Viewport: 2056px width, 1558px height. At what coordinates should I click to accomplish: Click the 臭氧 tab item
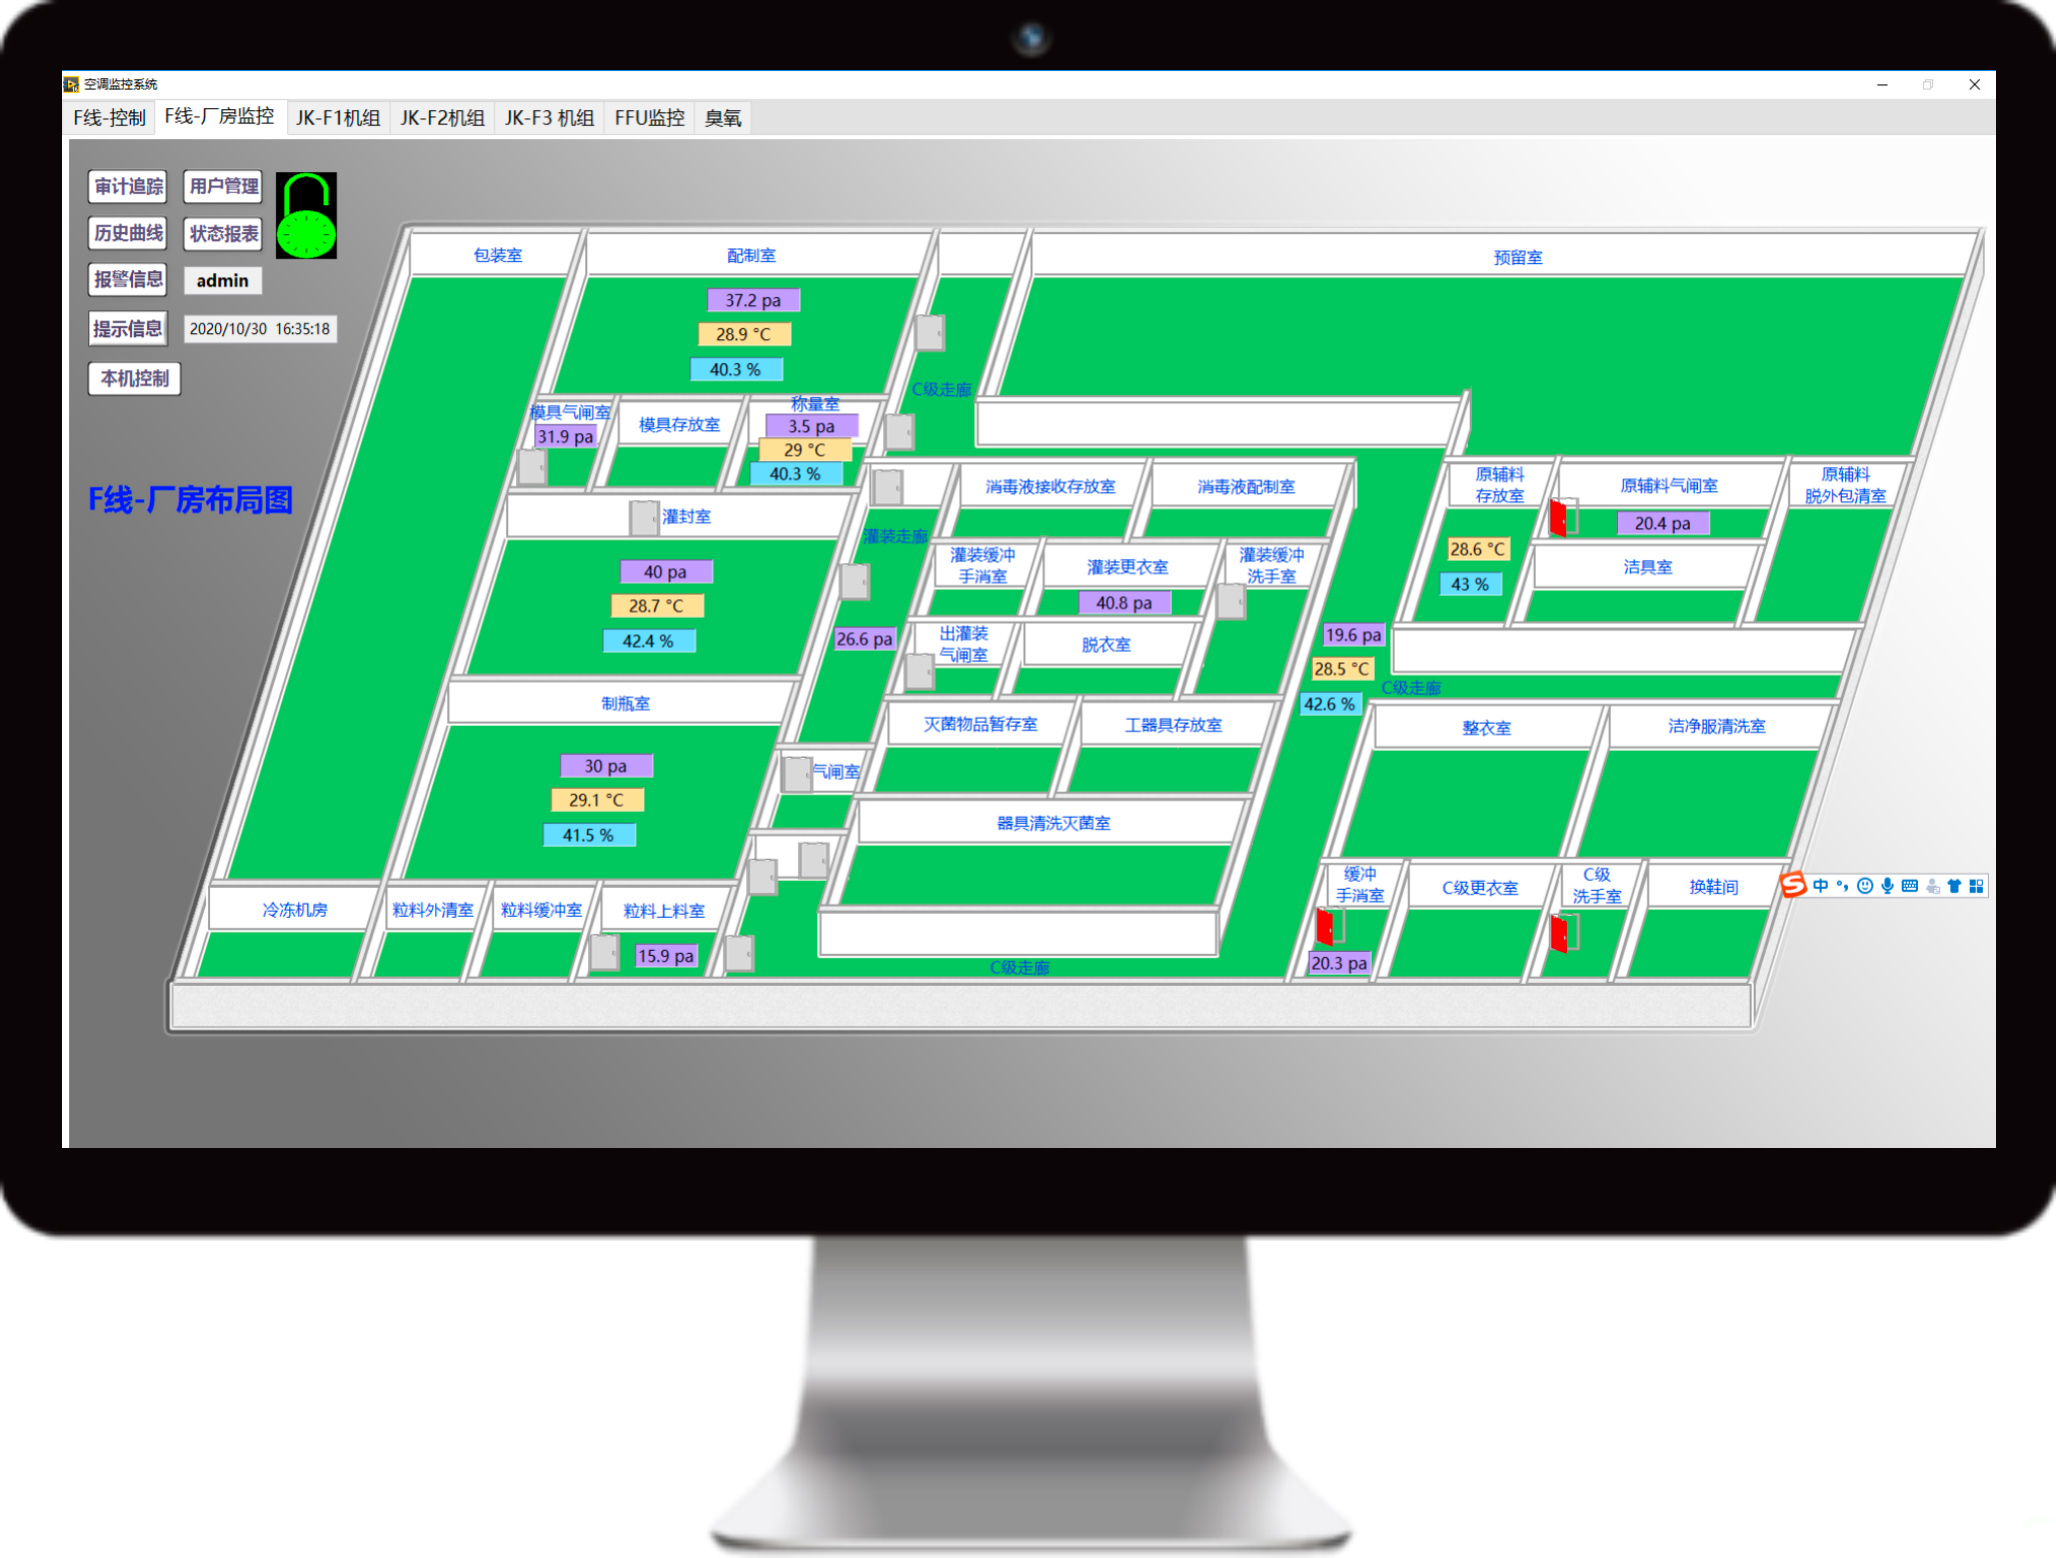click(737, 116)
